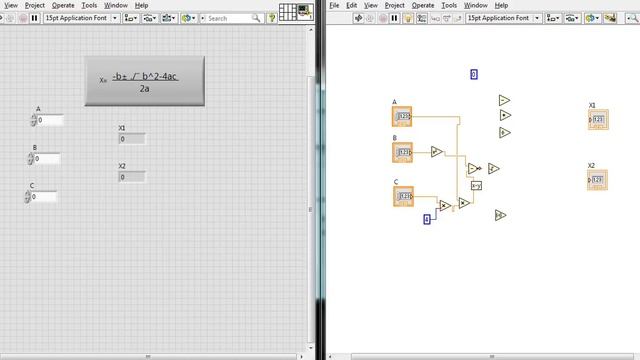Open File menu in block diagram window
The width and height of the screenshot is (640, 360).
[x=334, y=5]
